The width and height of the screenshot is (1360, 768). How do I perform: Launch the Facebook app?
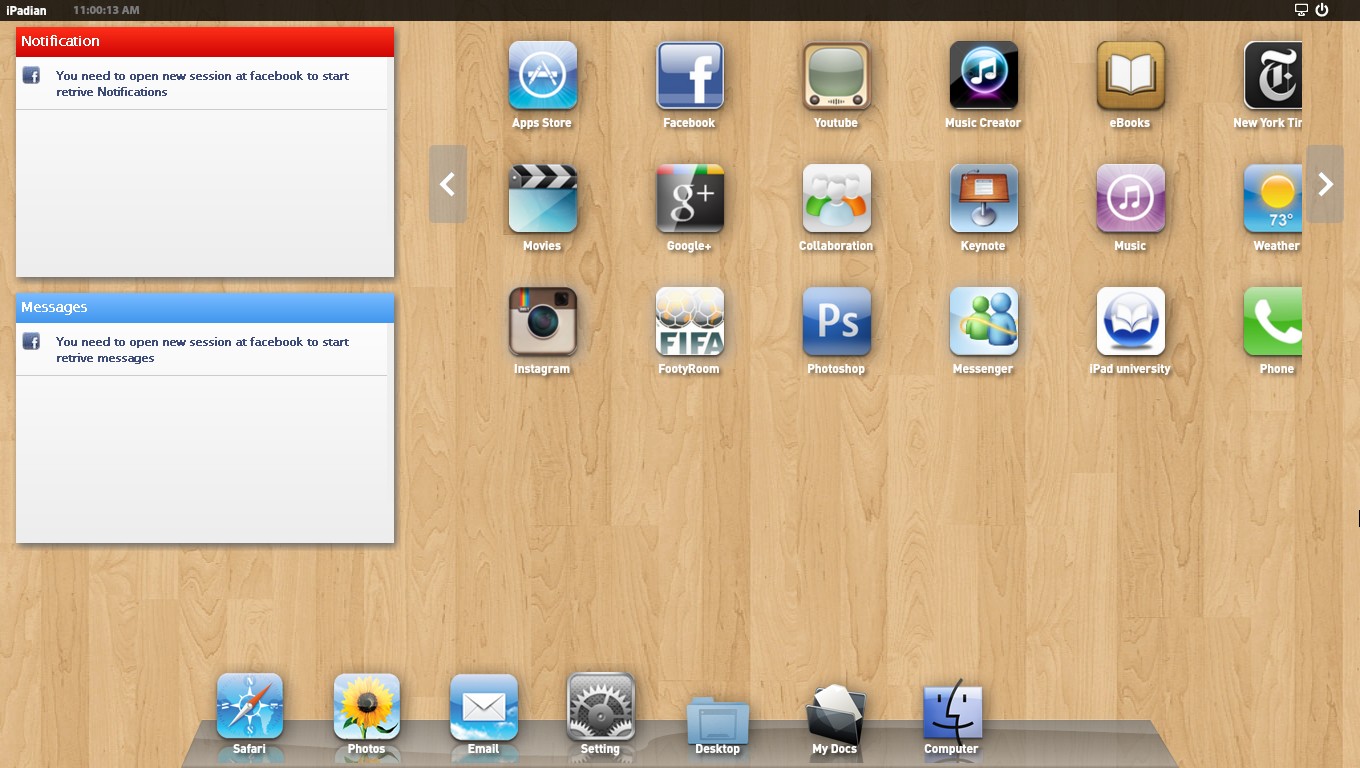pyautogui.click(x=689, y=75)
